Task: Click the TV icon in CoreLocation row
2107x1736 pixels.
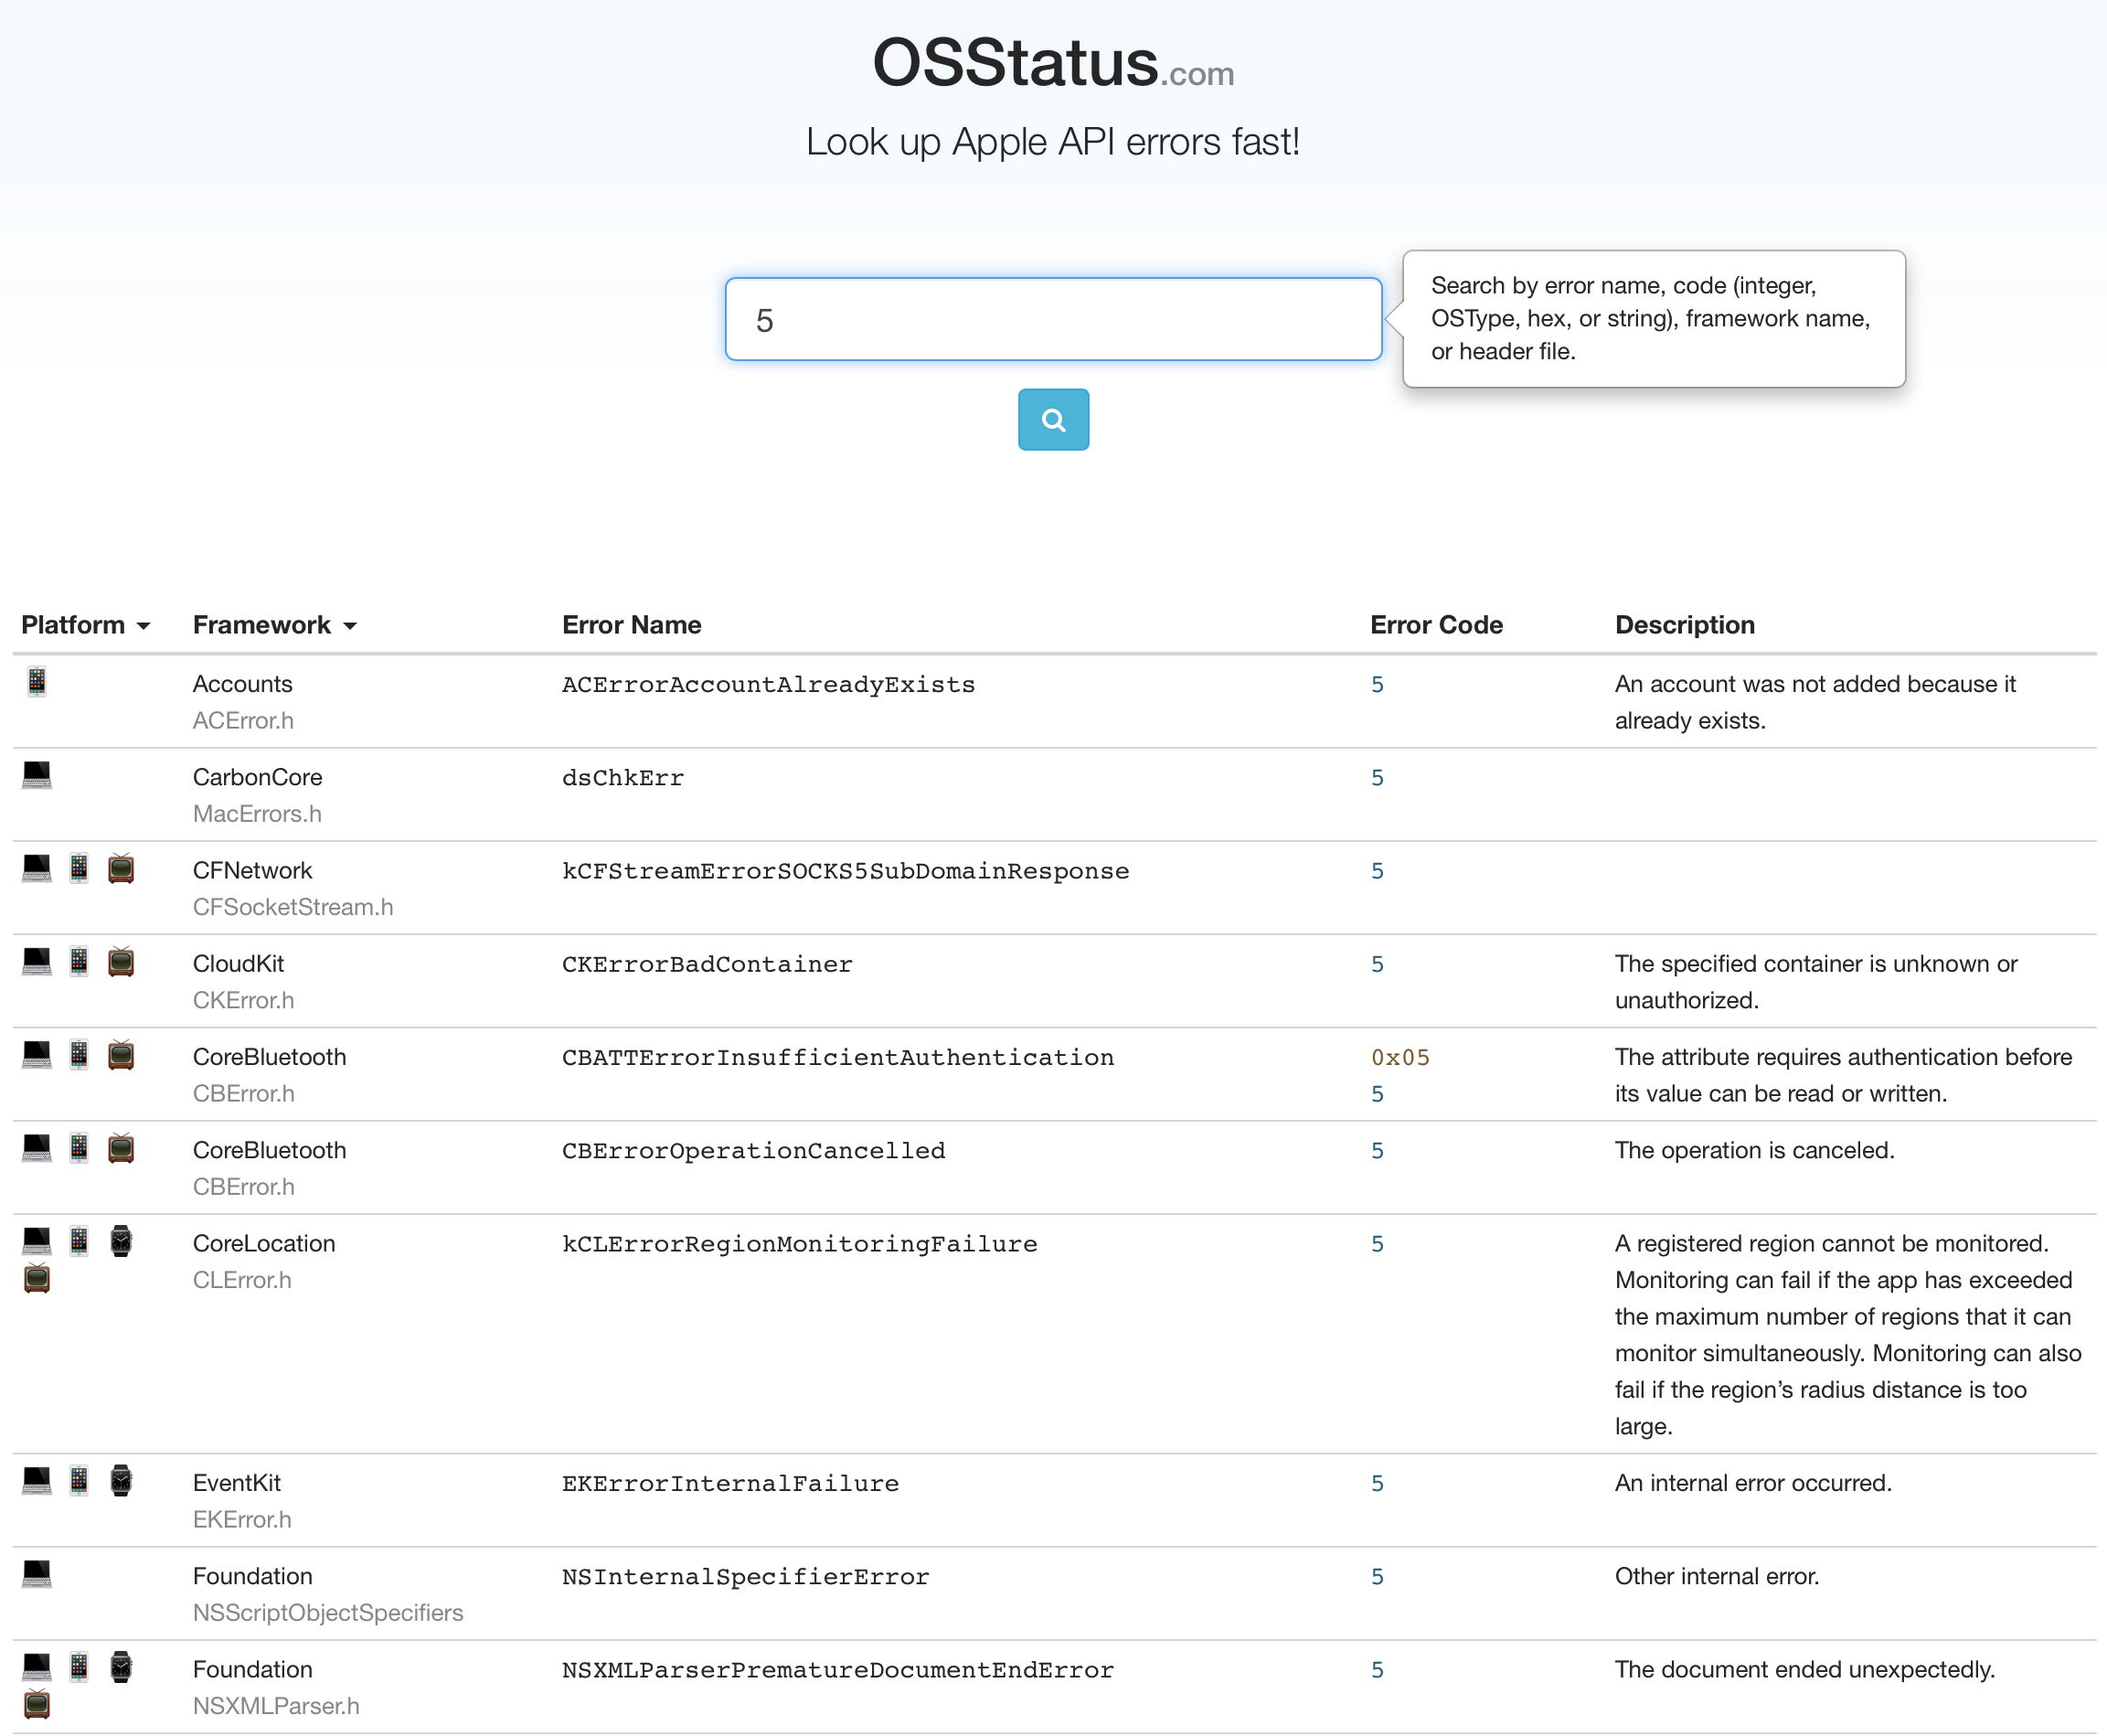Action: 37,1278
